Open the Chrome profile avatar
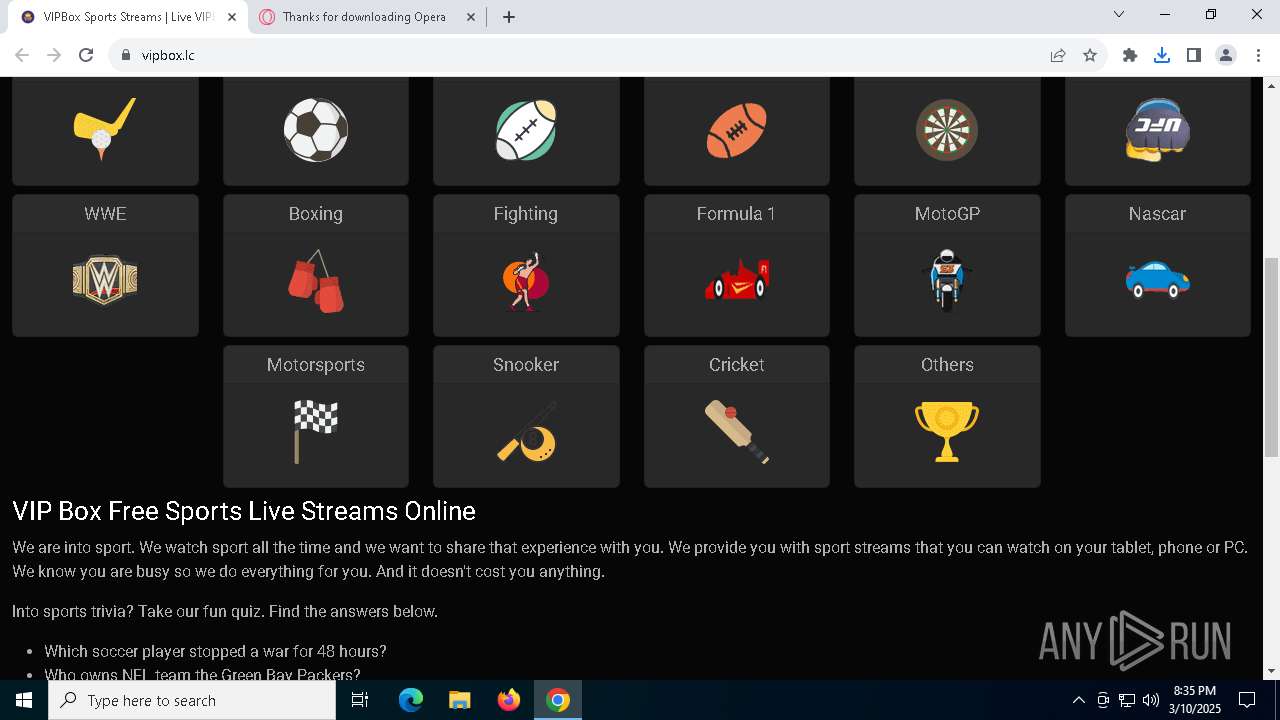The width and height of the screenshot is (1280, 720). pos(1226,55)
